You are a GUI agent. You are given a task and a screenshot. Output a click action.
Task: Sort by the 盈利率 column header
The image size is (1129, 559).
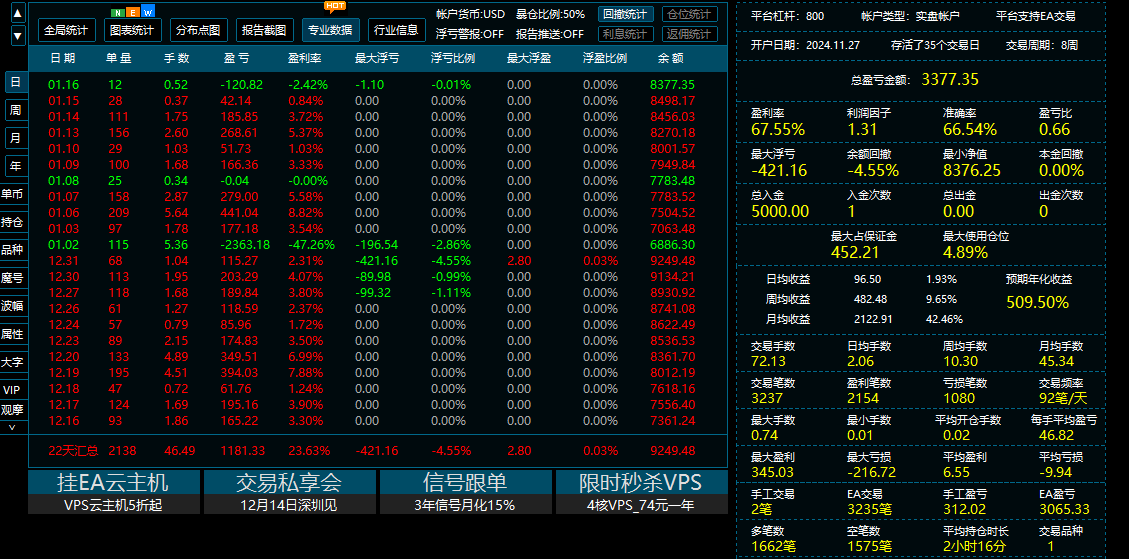(305, 58)
